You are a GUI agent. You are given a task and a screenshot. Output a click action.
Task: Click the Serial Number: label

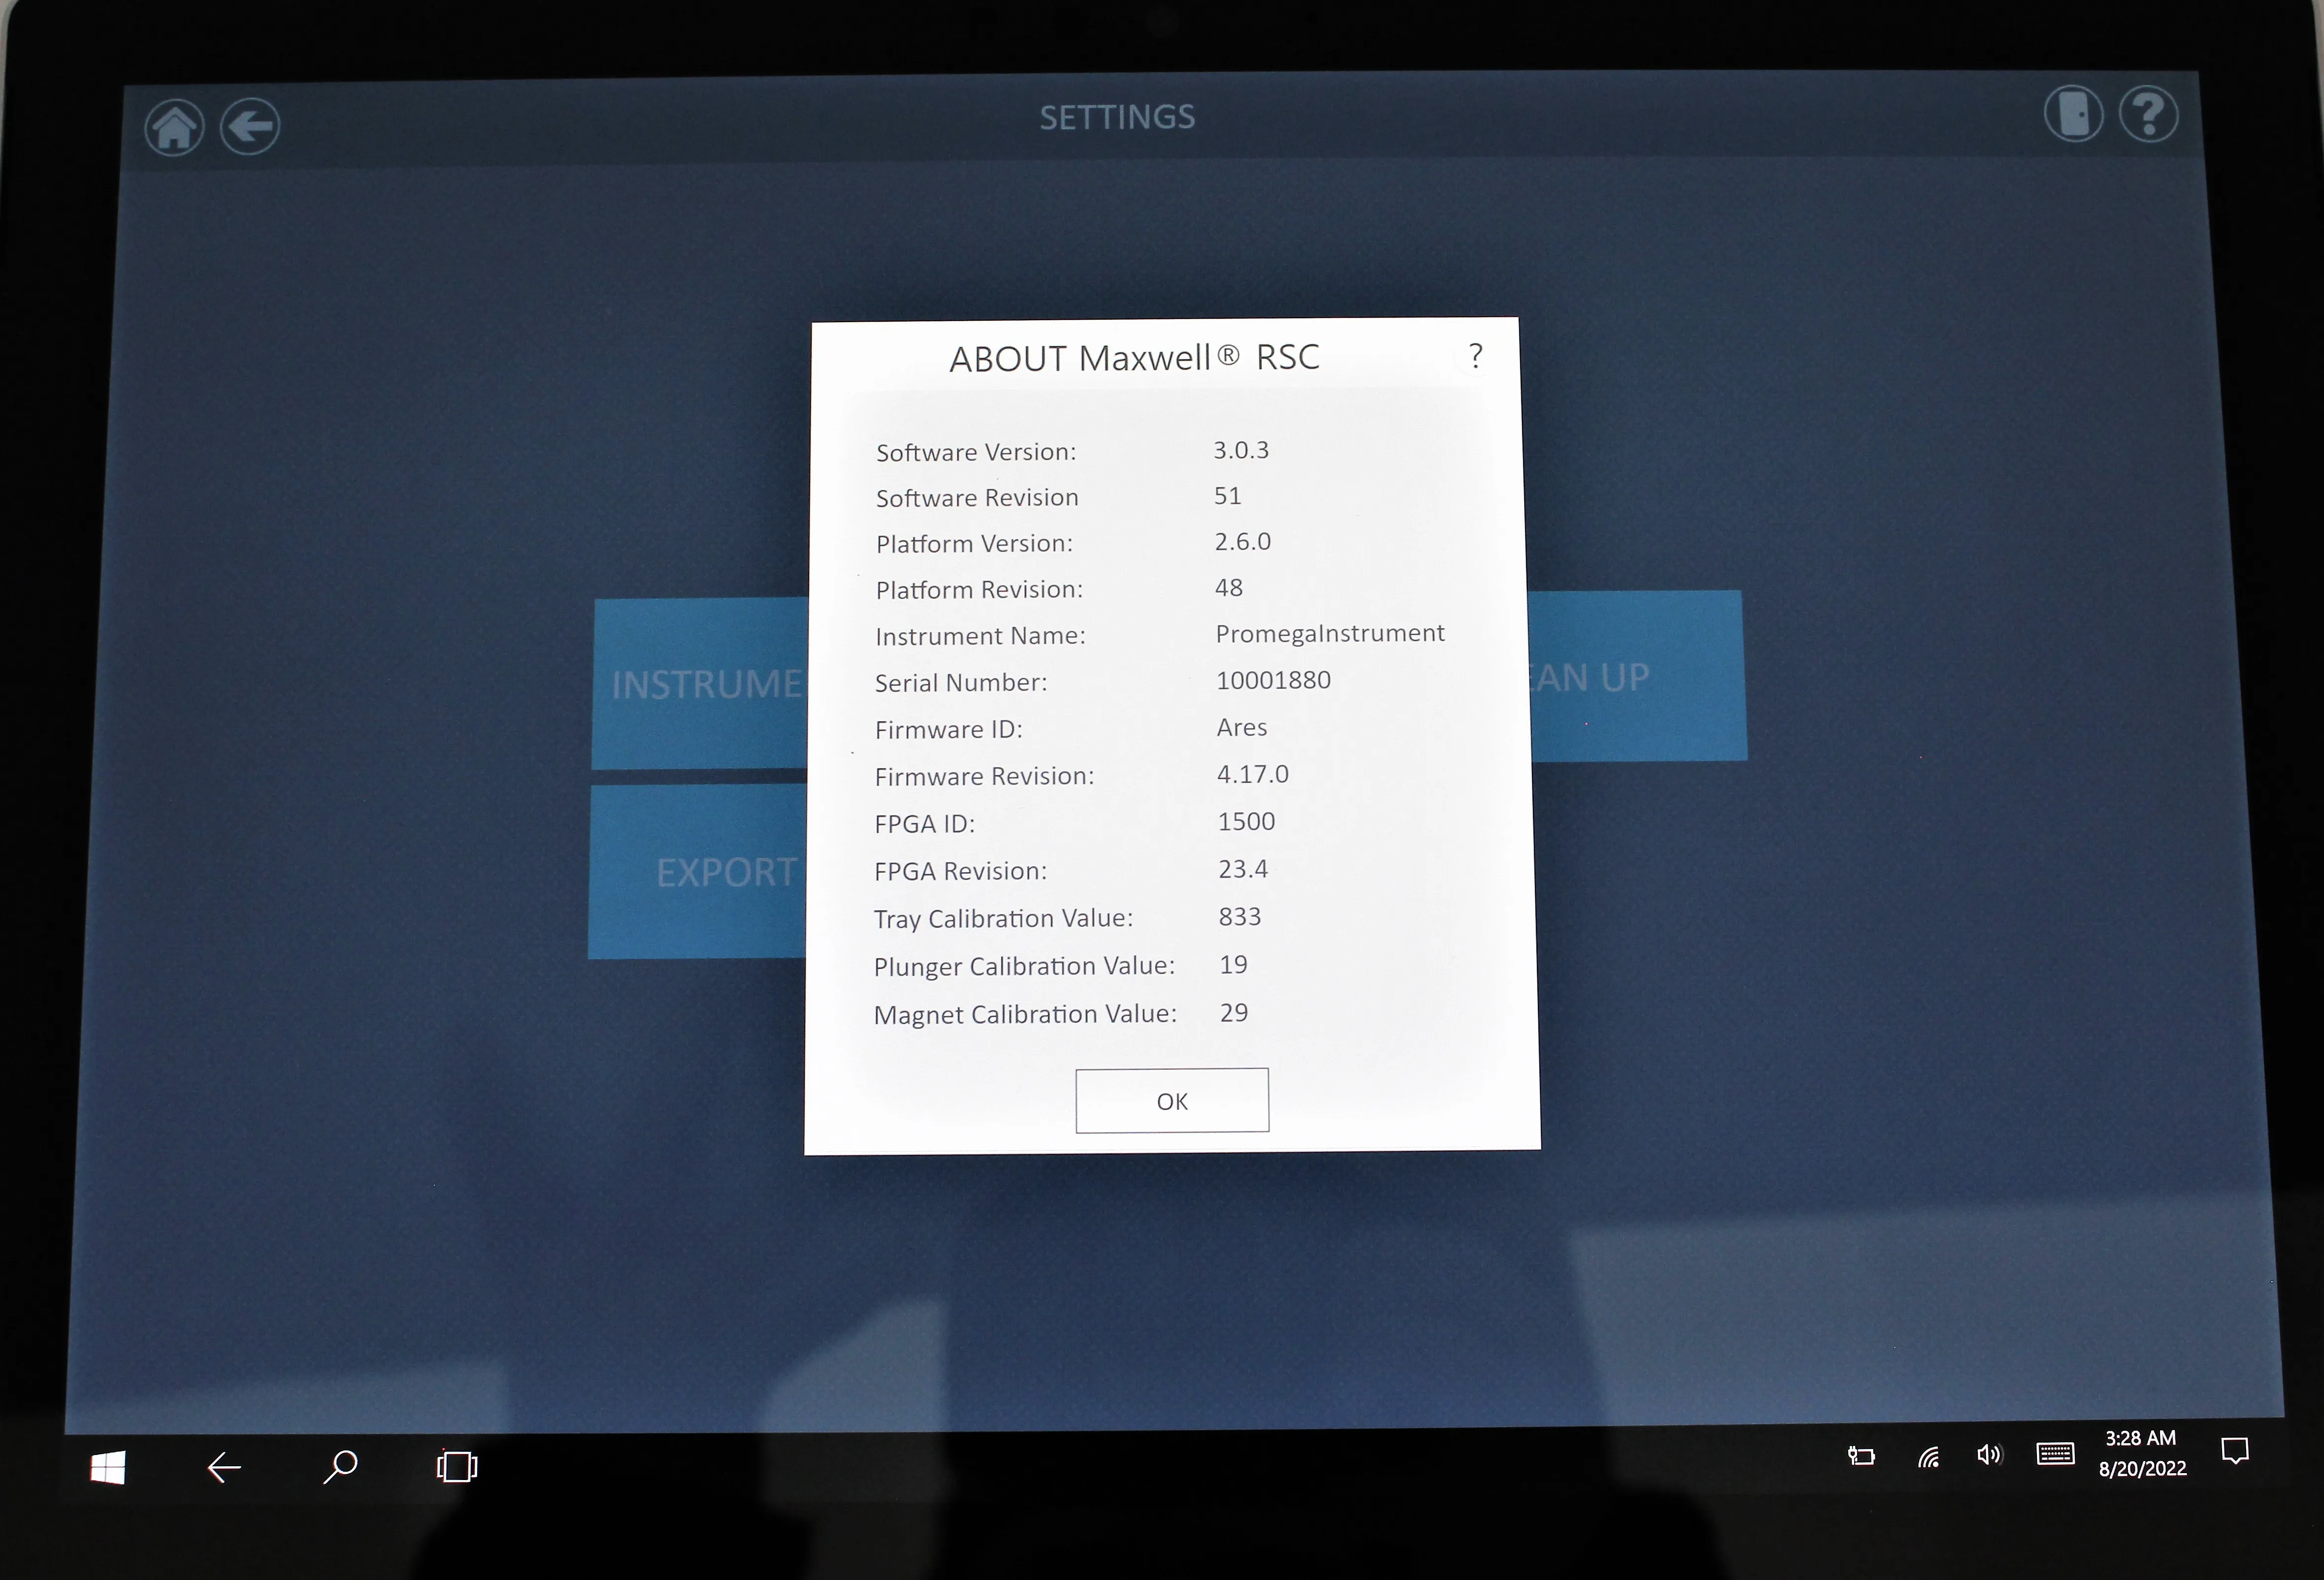961,683
